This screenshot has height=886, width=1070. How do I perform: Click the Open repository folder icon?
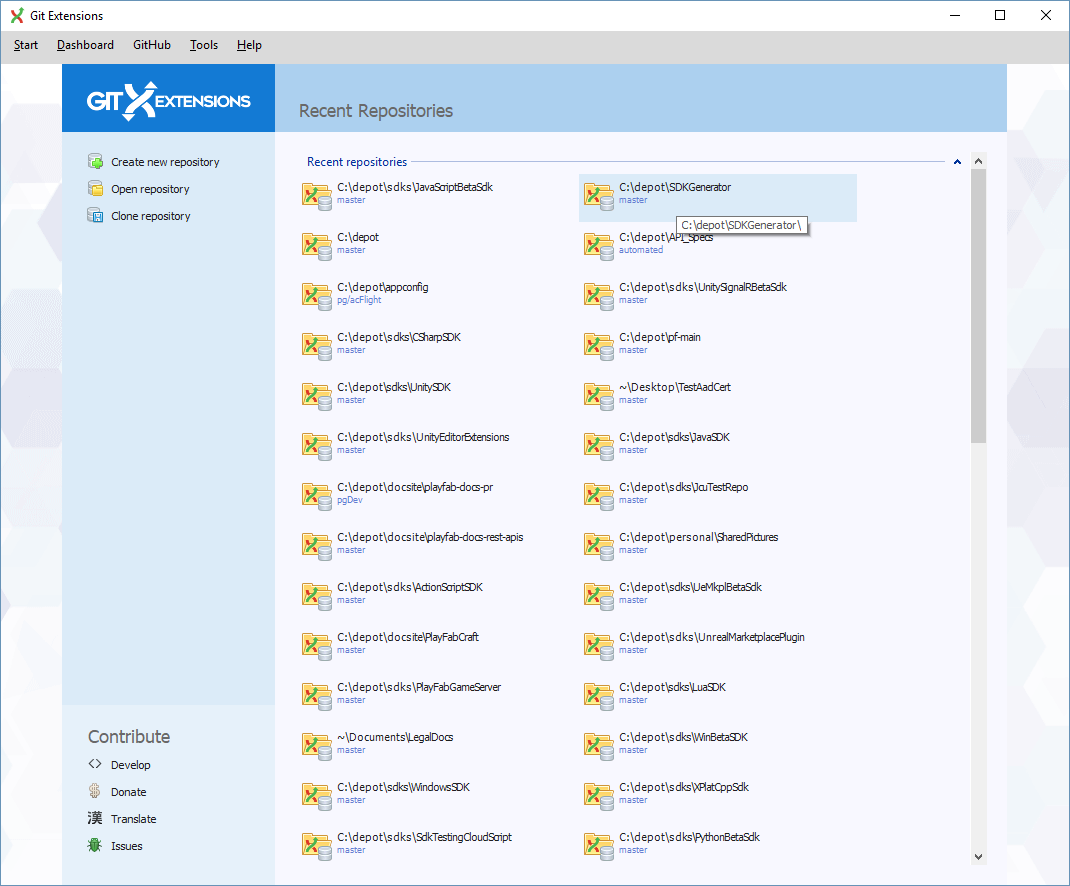point(96,188)
